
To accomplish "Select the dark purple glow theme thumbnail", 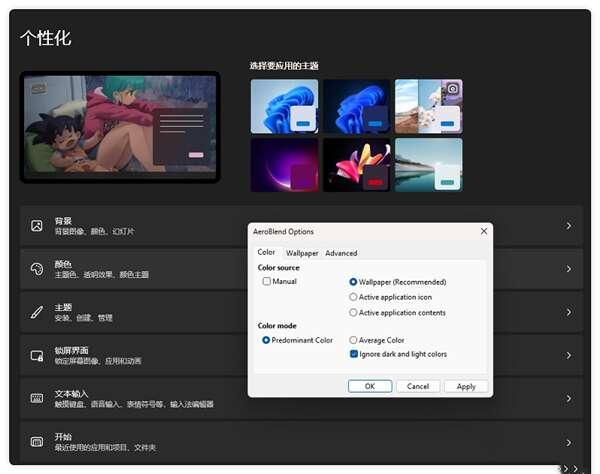I will (x=284, y=164).
